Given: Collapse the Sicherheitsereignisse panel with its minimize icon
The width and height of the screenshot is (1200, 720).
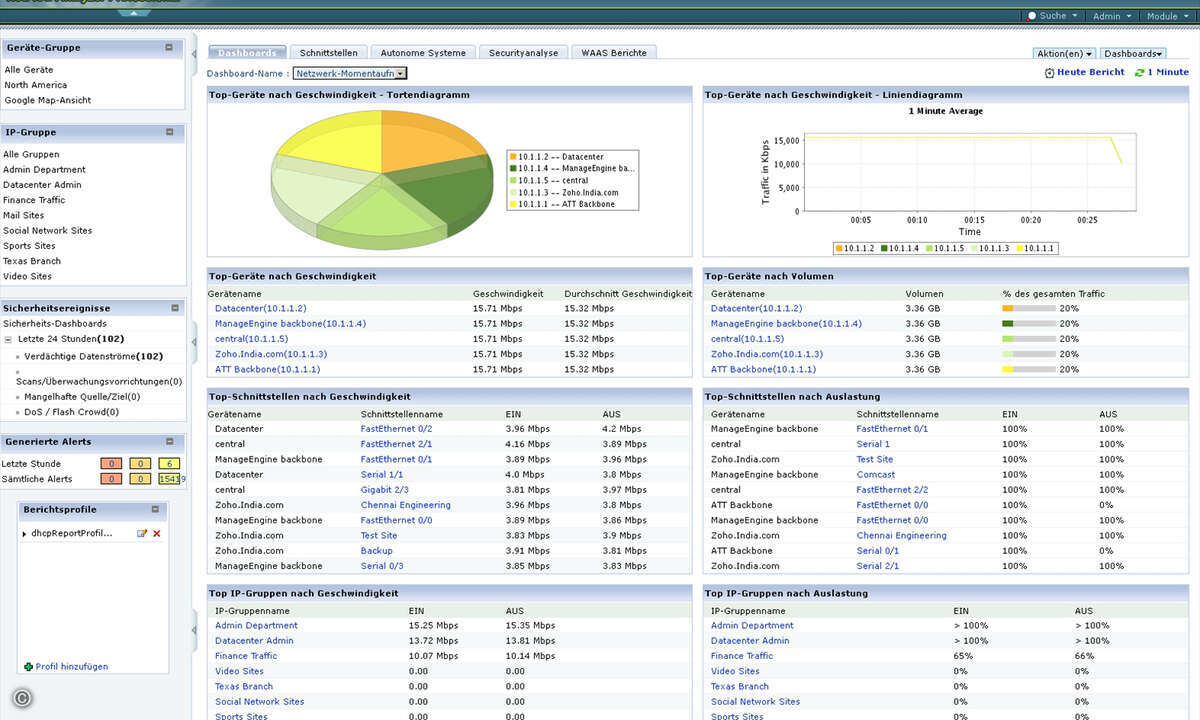Looking at the screenshot, I should pos(174,309).
